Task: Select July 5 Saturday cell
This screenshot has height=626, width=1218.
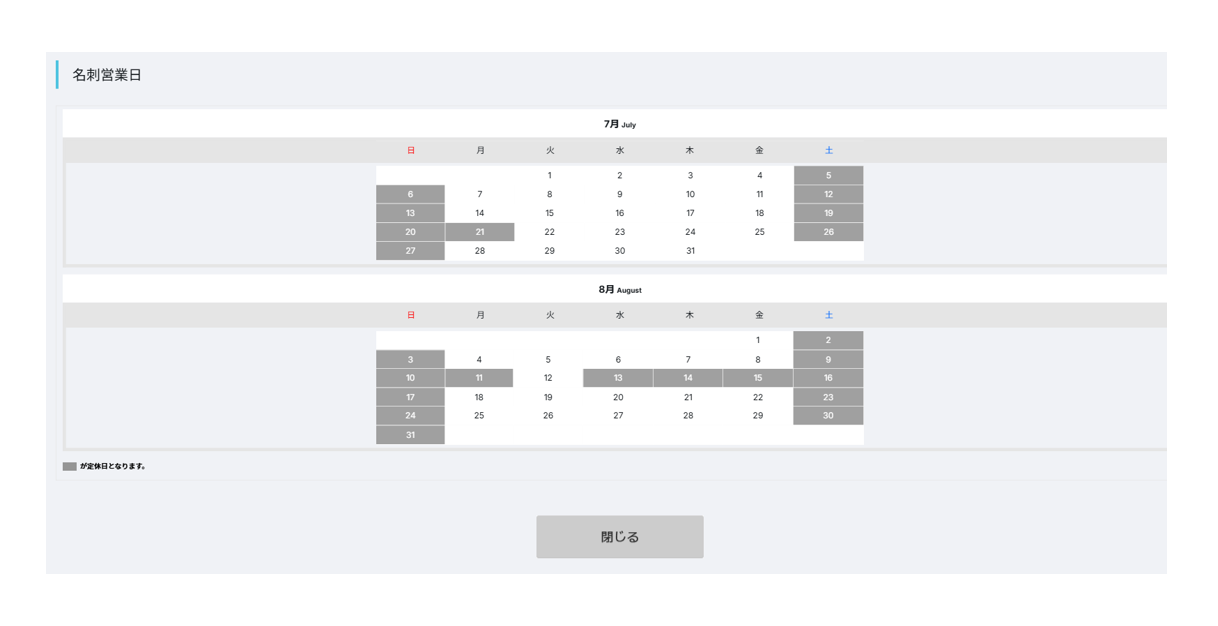Action: click(828, 175)
